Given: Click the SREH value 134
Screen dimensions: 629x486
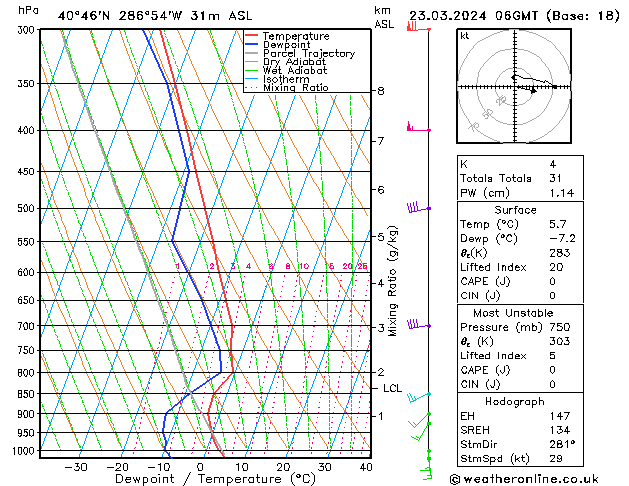Looking at the screenshot, I should (560, 430).
